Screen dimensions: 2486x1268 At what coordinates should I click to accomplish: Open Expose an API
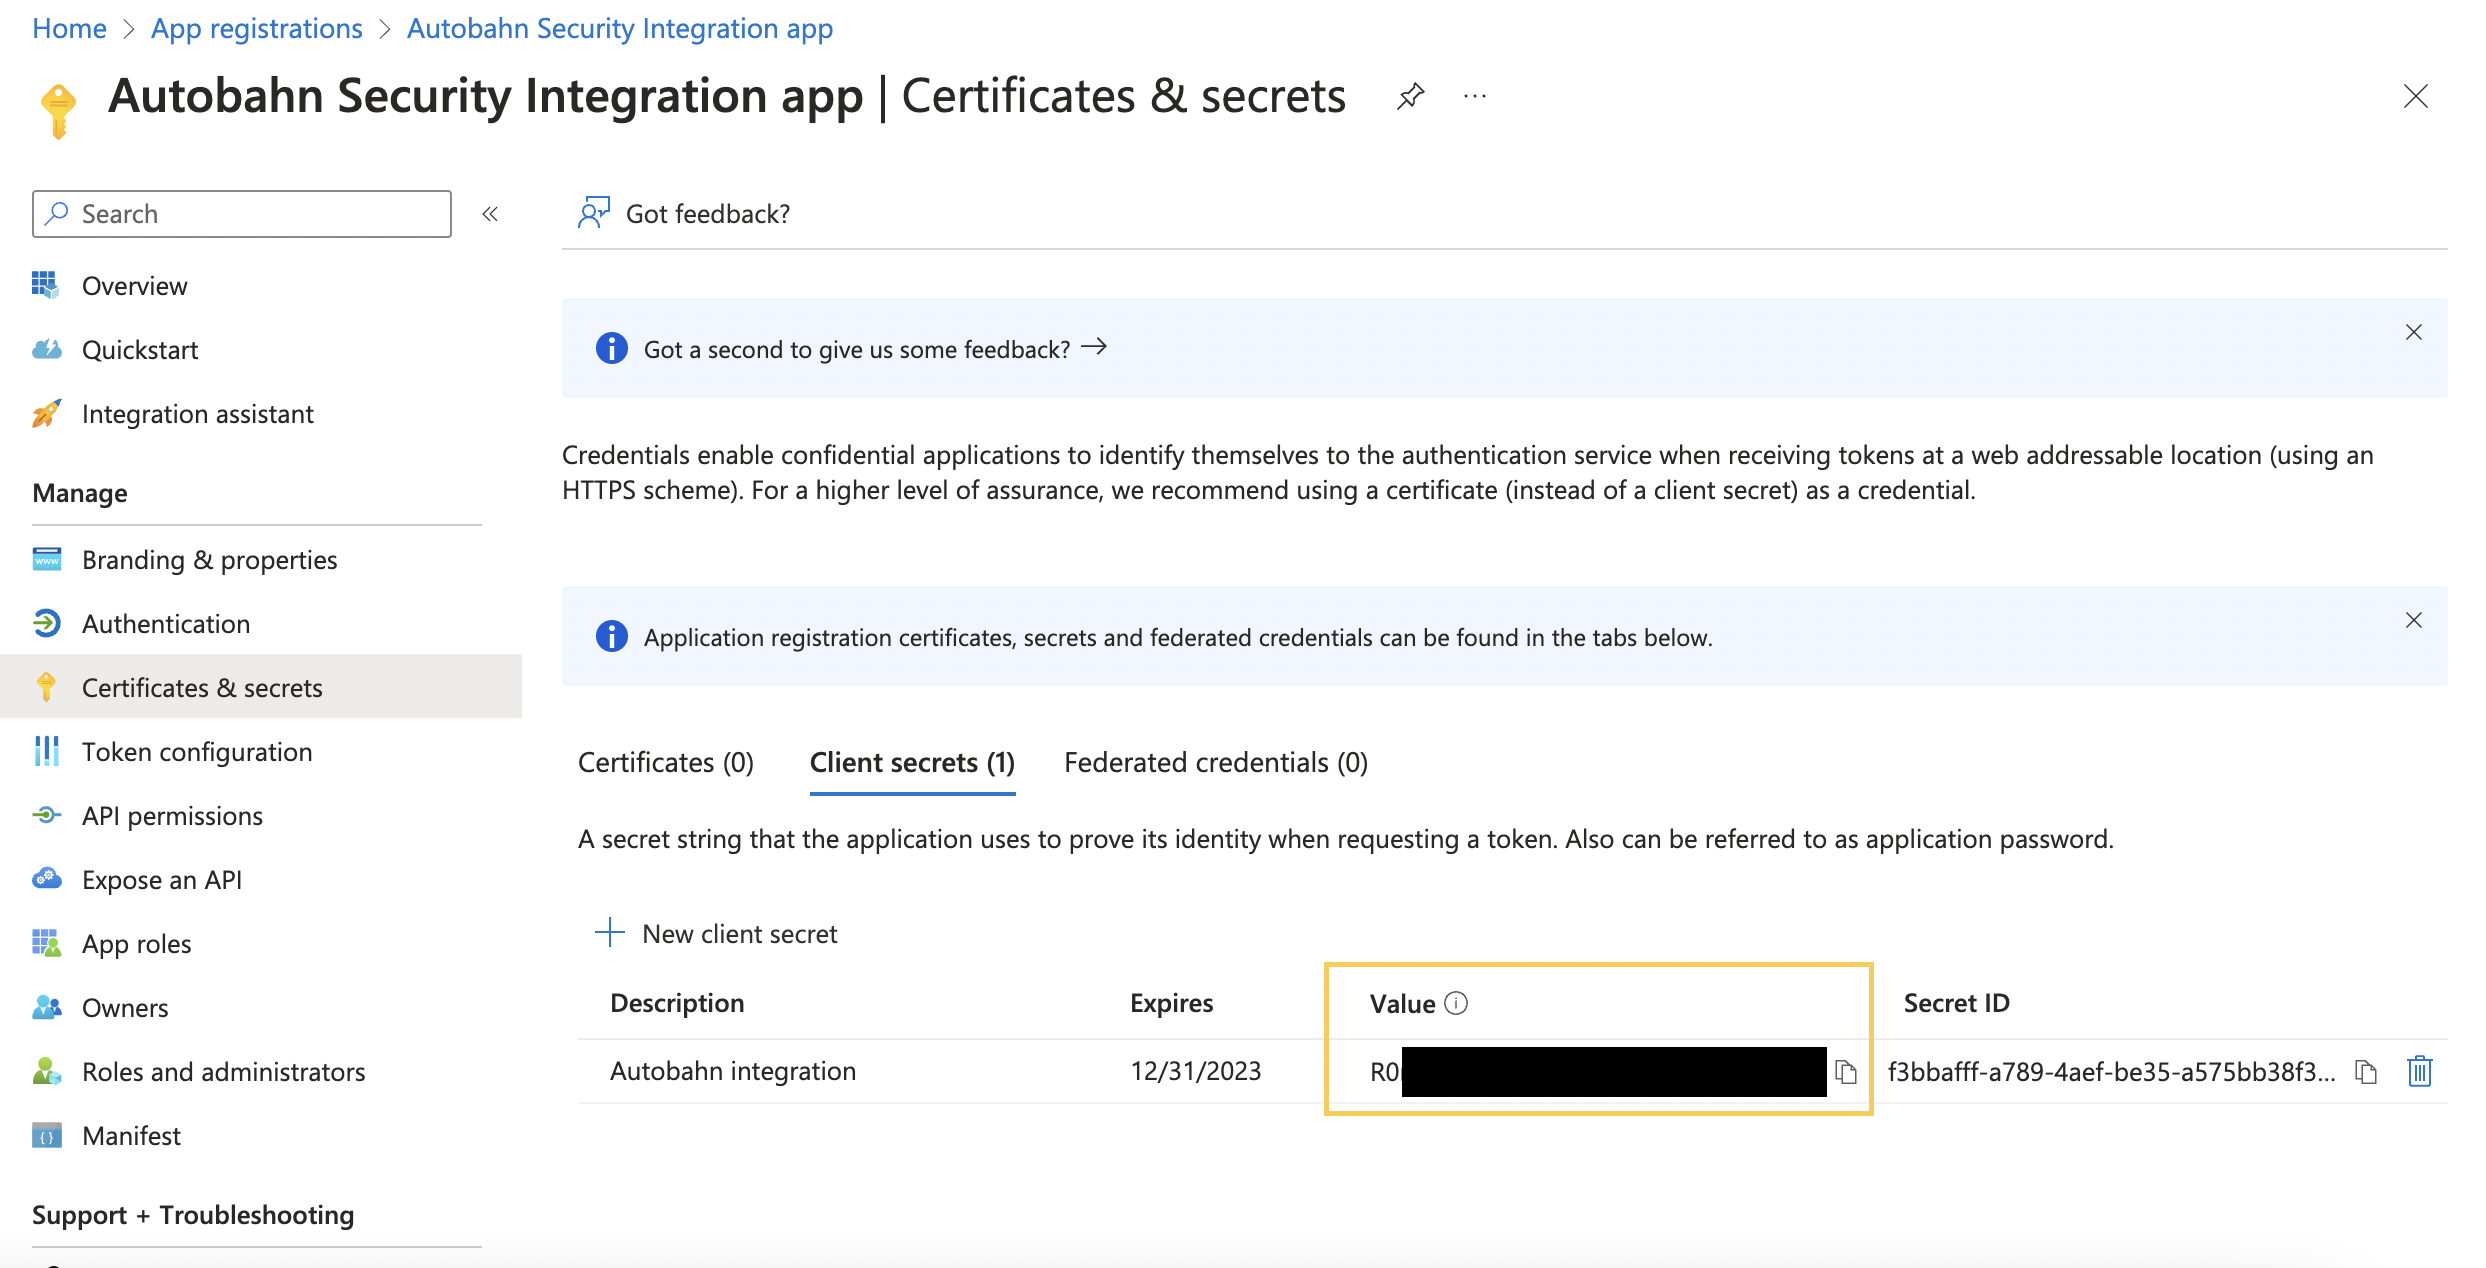[x=162, y=880]
